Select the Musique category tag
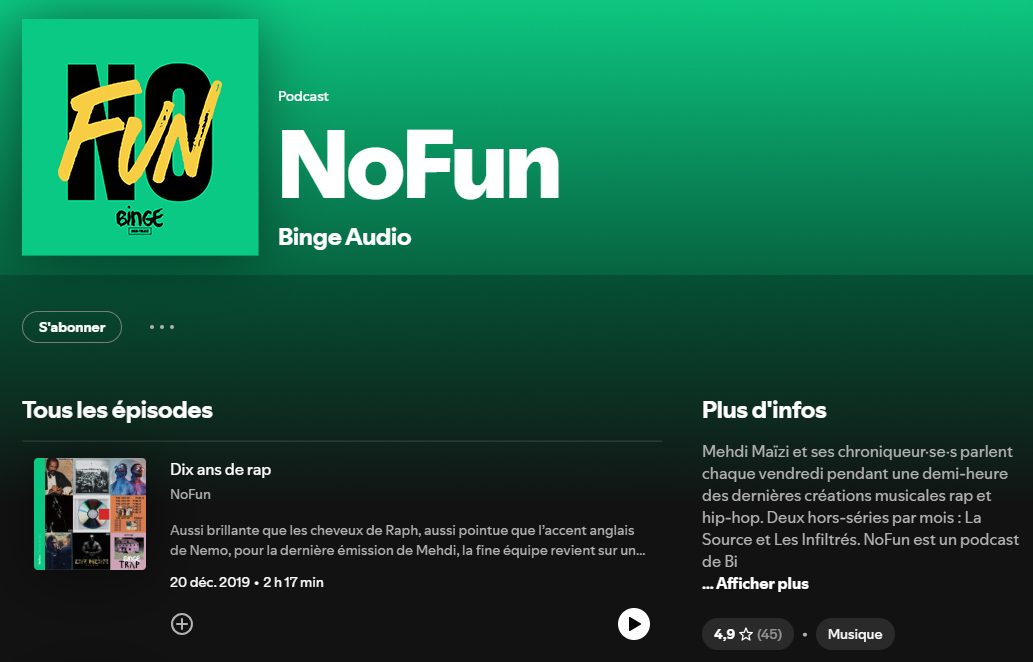The image size is (1033, 662). [x=855, y=634]
